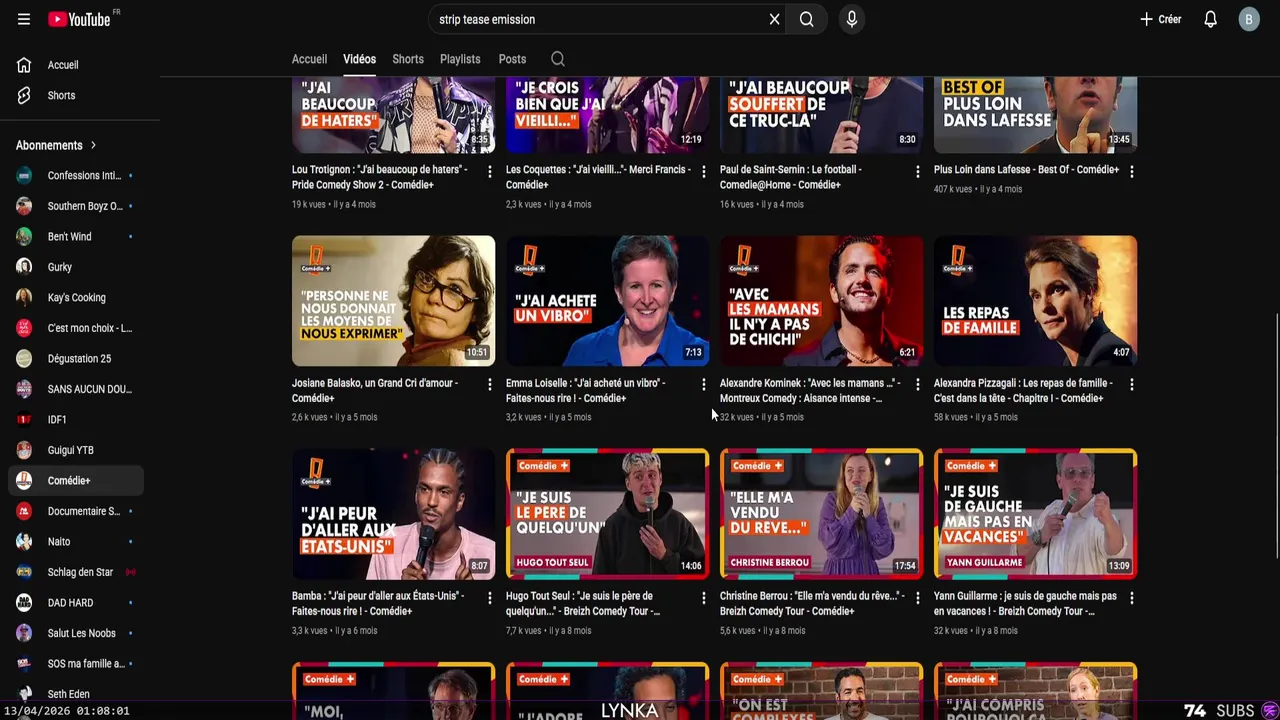Viewport: 1280px width, 720px height.
Task: Select the Vidéos tab
Action: (359, 59)
